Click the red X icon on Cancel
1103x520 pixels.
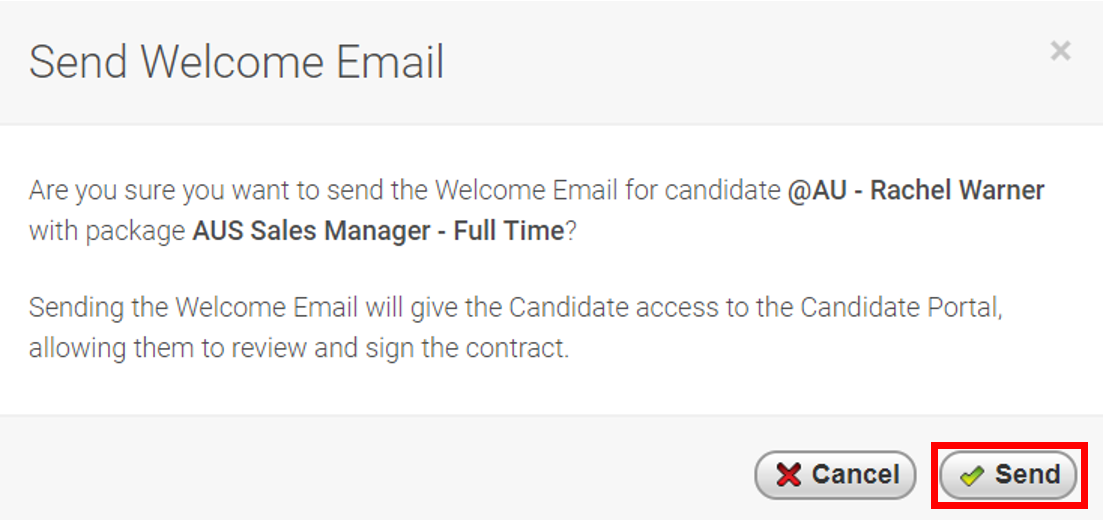click(789, 475)
